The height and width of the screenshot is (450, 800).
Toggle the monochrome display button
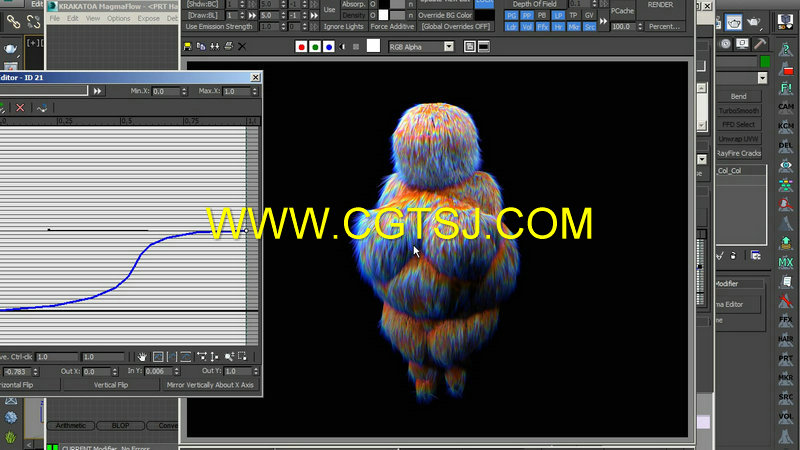pyautogui.click(x=356, y=47)
